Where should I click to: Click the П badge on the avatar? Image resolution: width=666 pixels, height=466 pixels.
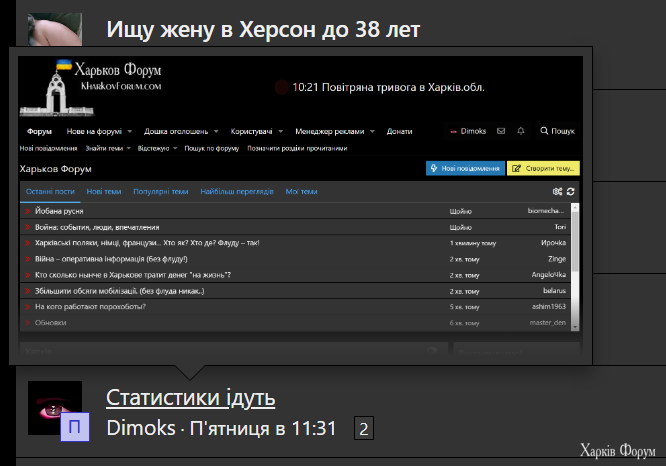point(75,426)
